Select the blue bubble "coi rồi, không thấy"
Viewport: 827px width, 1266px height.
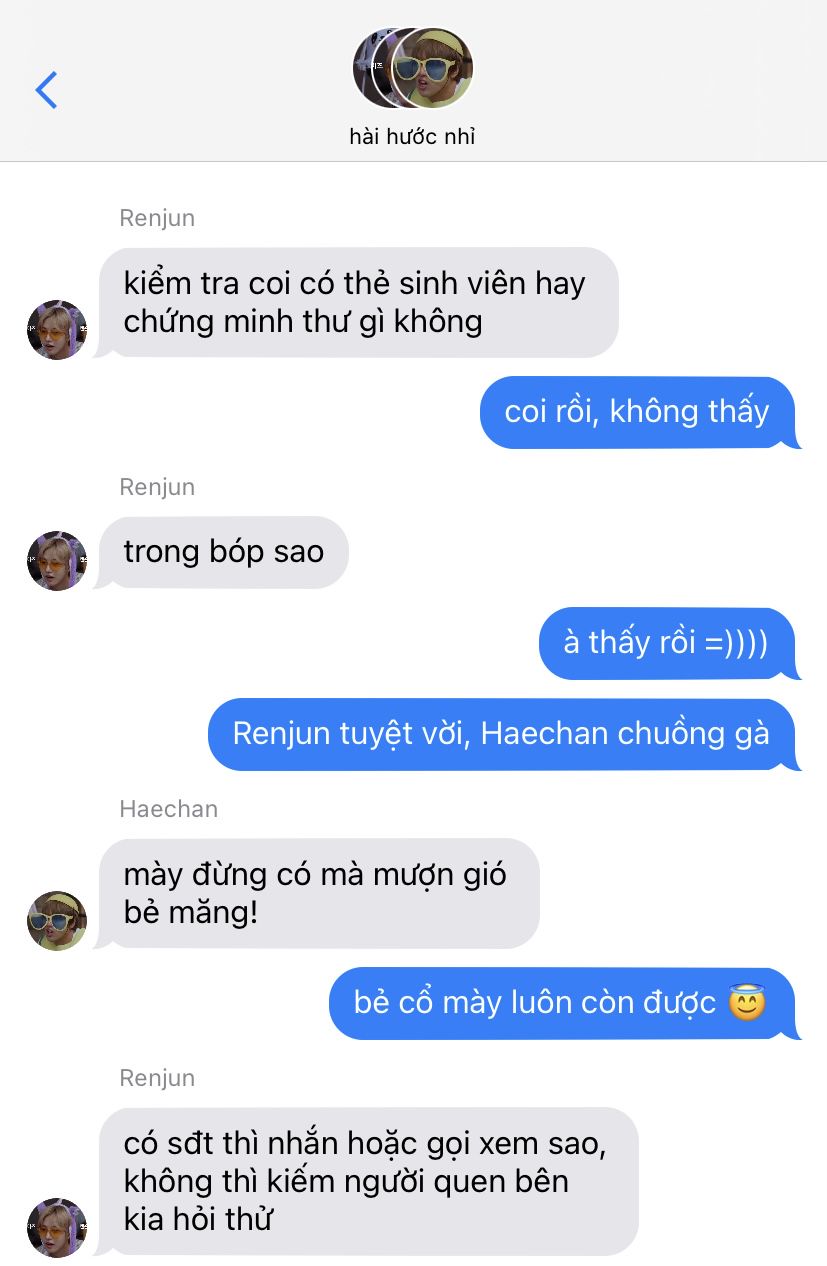640,412
